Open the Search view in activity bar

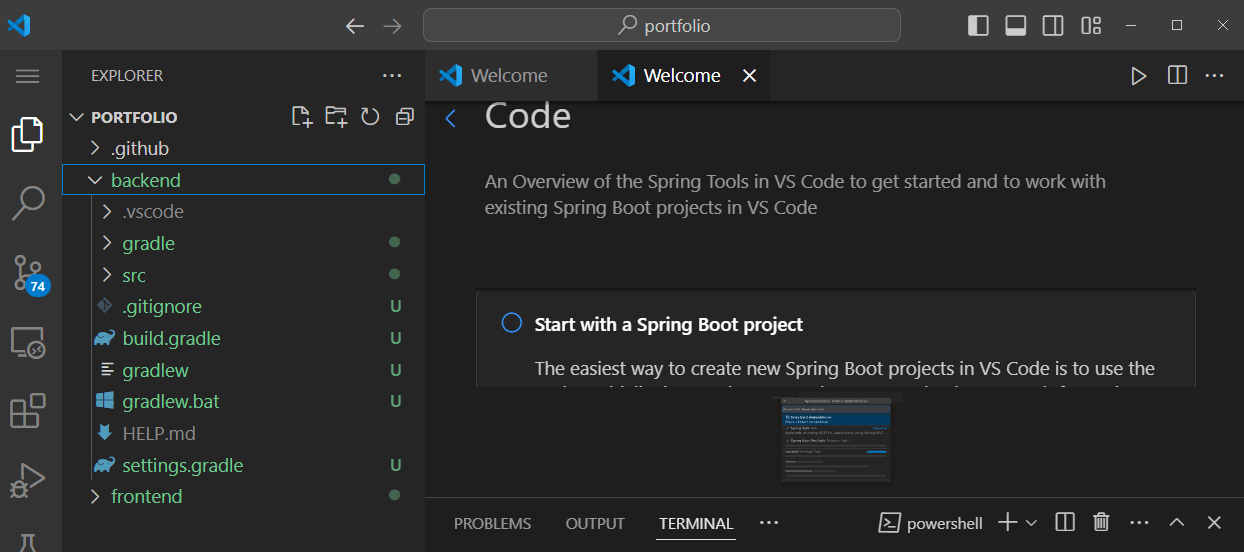(x=28, y=203)
